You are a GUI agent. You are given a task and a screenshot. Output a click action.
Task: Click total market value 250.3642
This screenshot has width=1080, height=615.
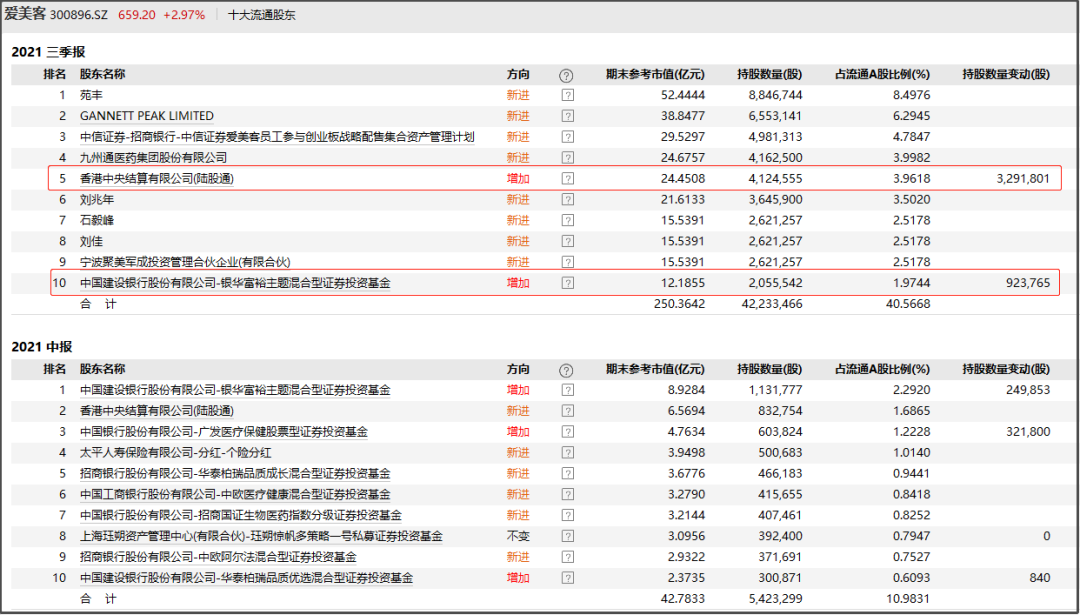[680, 304]
